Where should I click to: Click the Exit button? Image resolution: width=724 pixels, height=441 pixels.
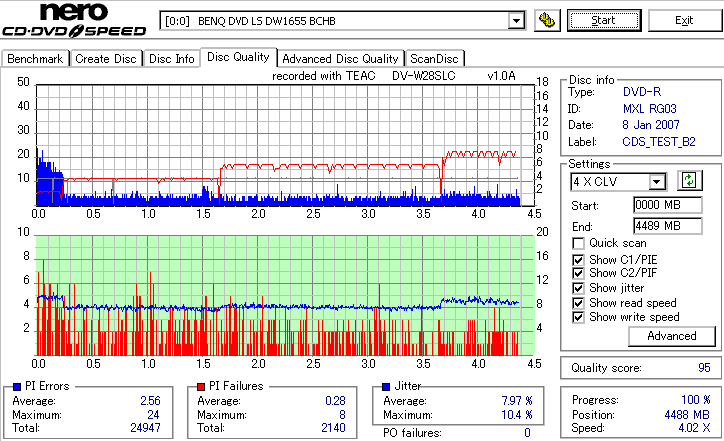[x=684, y=20]
